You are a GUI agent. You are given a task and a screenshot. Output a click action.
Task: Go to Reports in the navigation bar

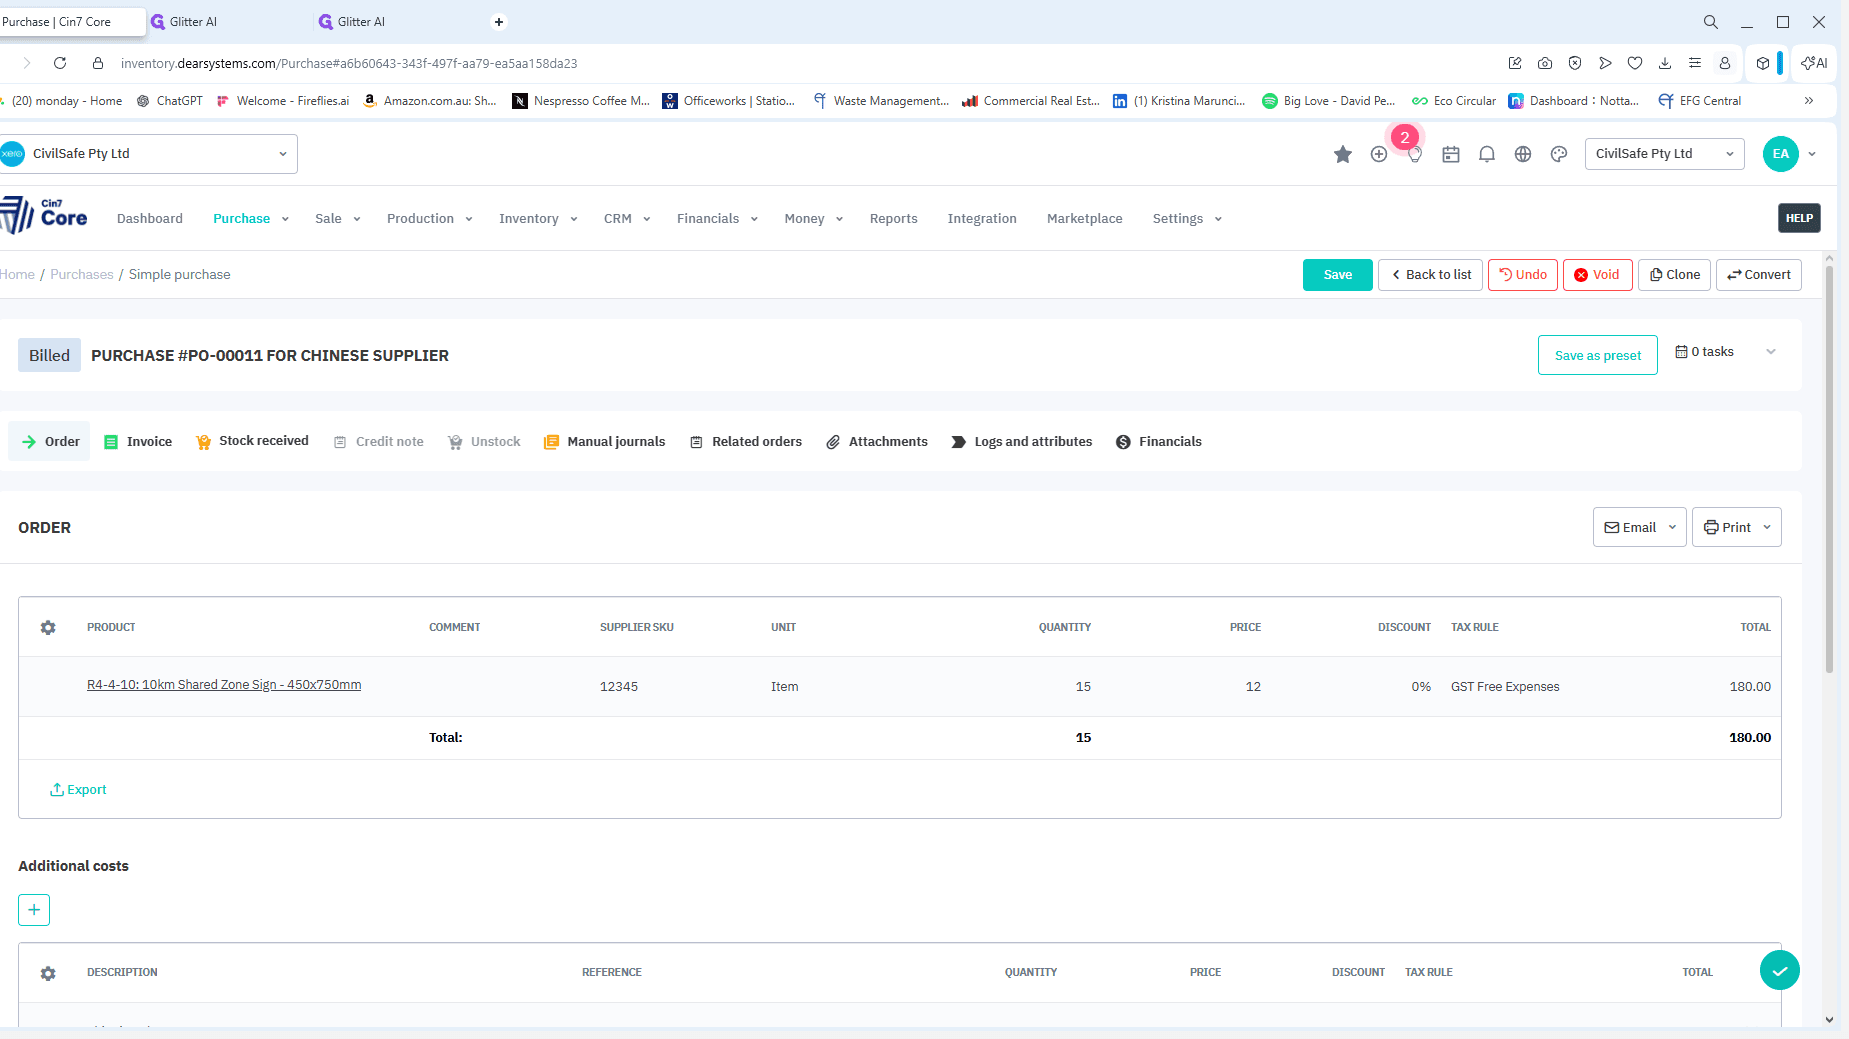(894, 219)
